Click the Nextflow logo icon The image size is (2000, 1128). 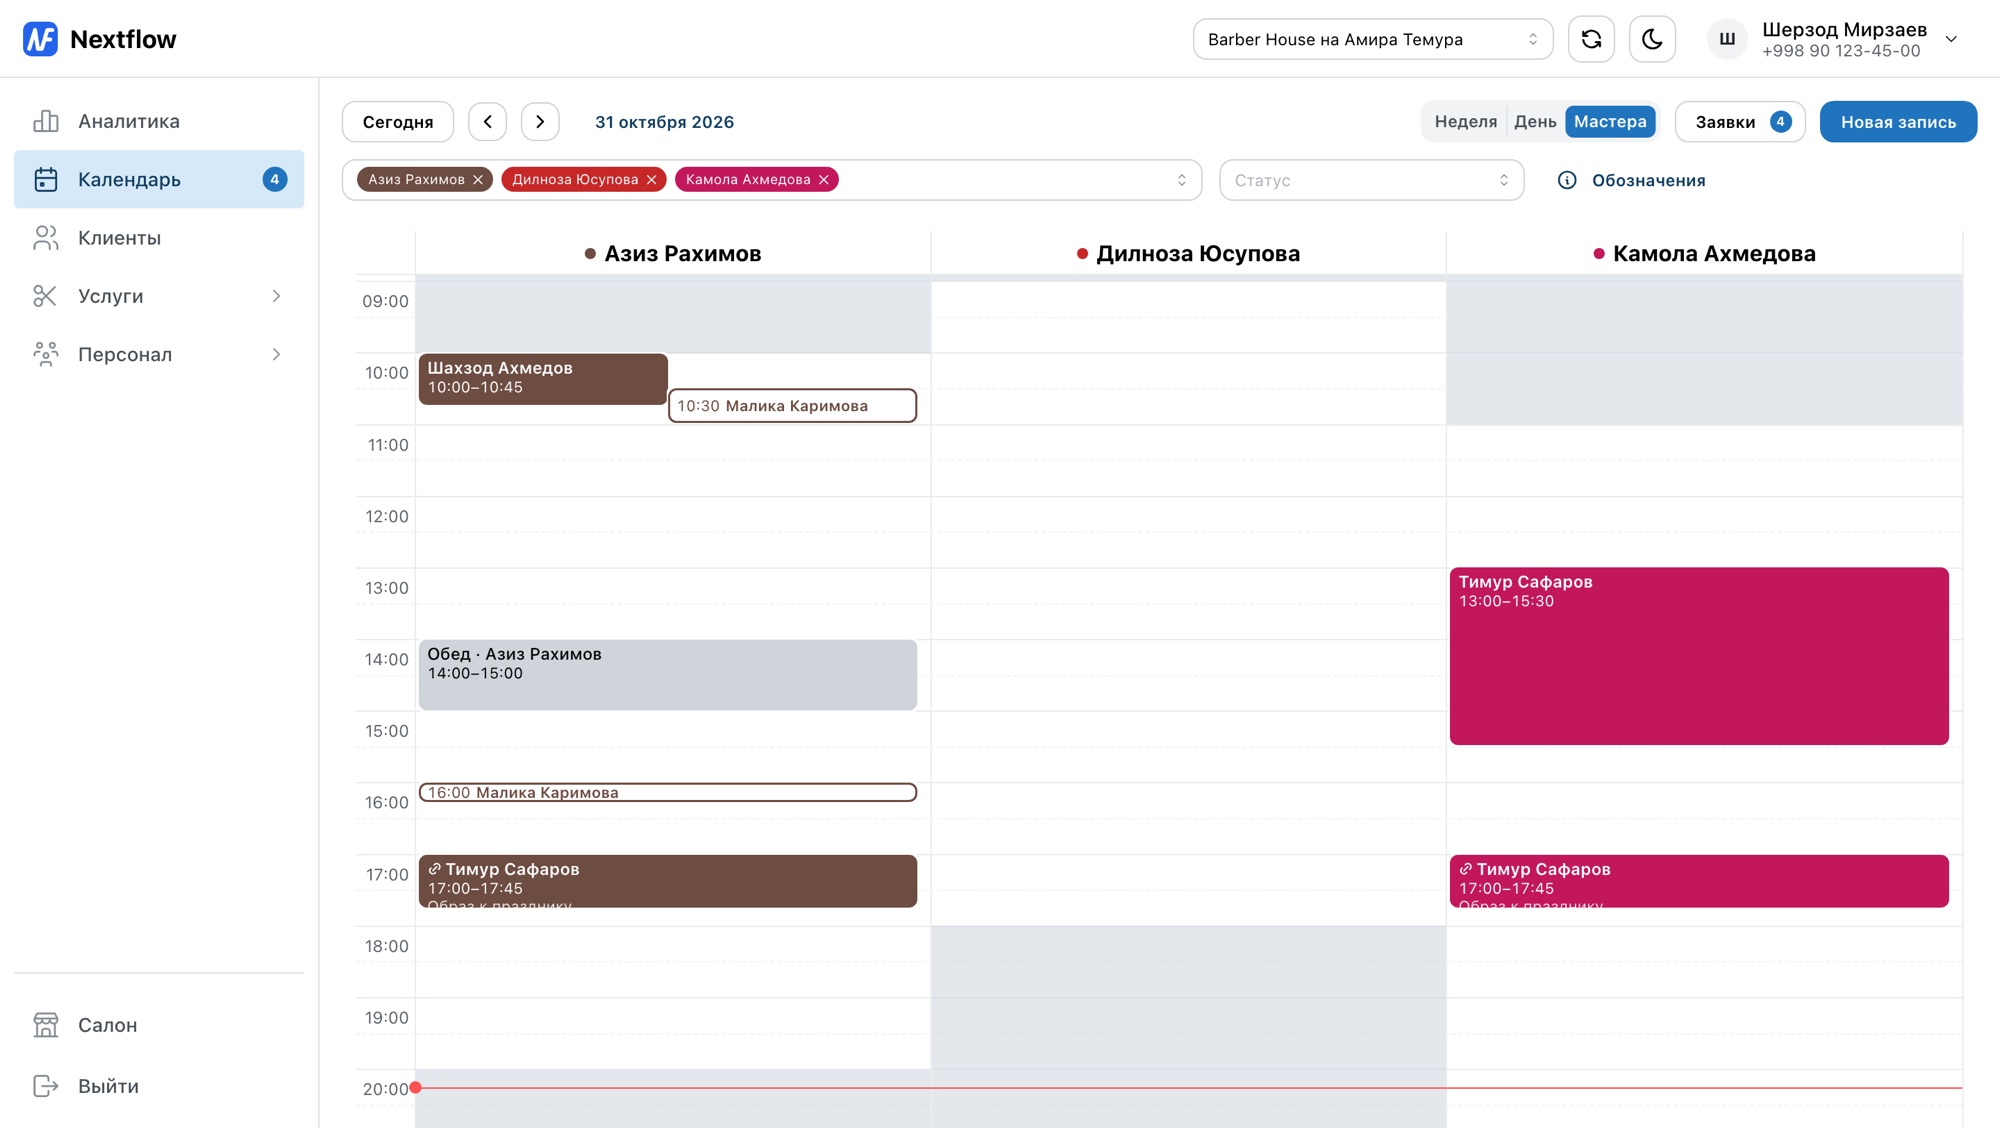pyautogui.click(x=40, y=39)
